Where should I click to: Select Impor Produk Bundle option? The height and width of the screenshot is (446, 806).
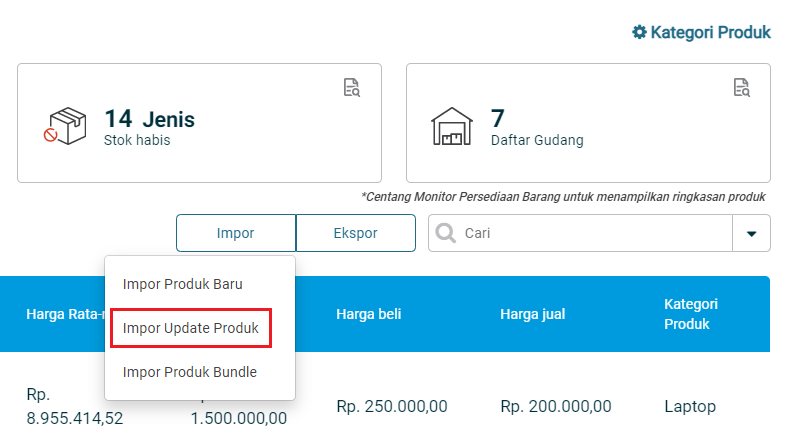190,372
